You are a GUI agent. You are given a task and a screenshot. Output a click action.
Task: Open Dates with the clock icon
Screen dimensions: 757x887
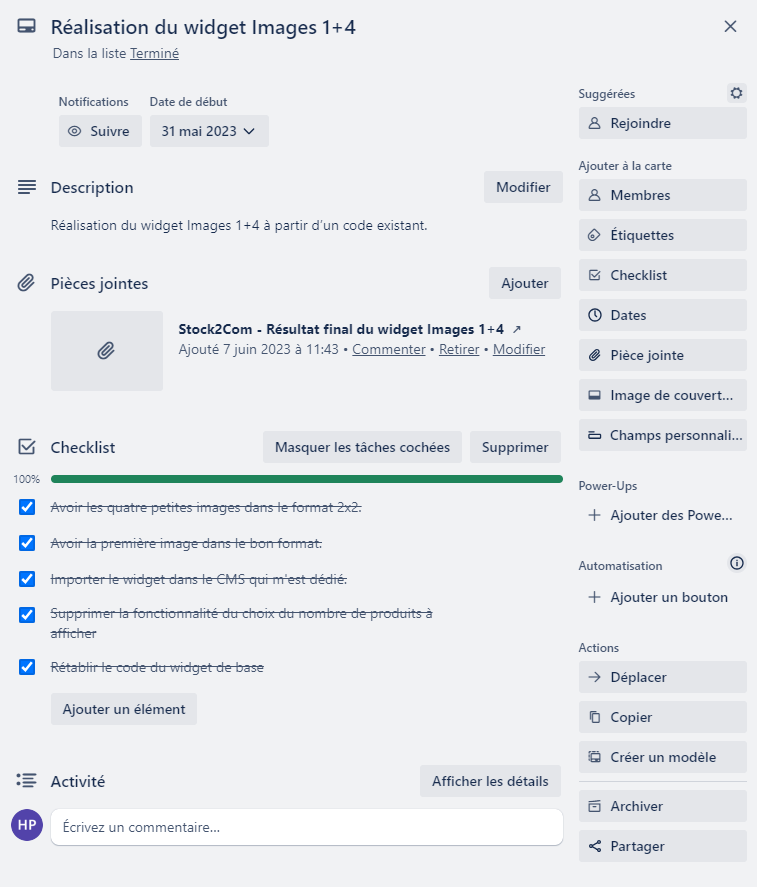click(662, 315)
